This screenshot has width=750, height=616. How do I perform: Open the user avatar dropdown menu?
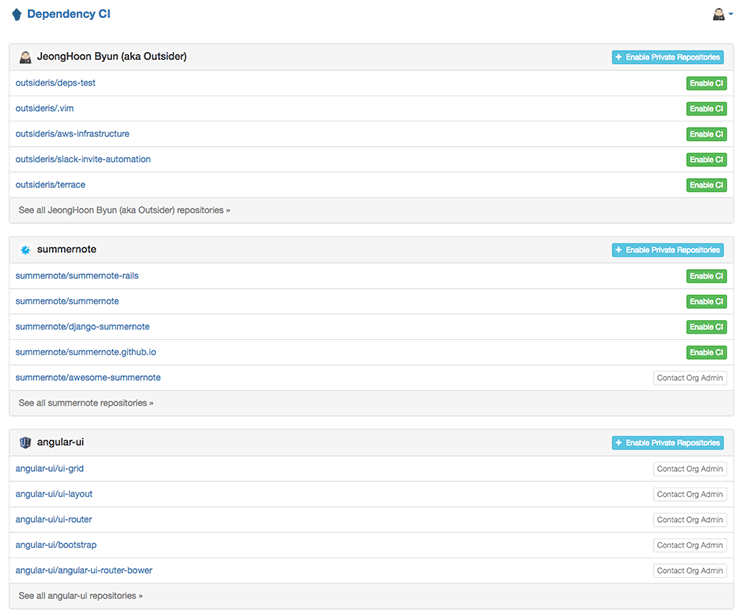[x=722, y=14]
